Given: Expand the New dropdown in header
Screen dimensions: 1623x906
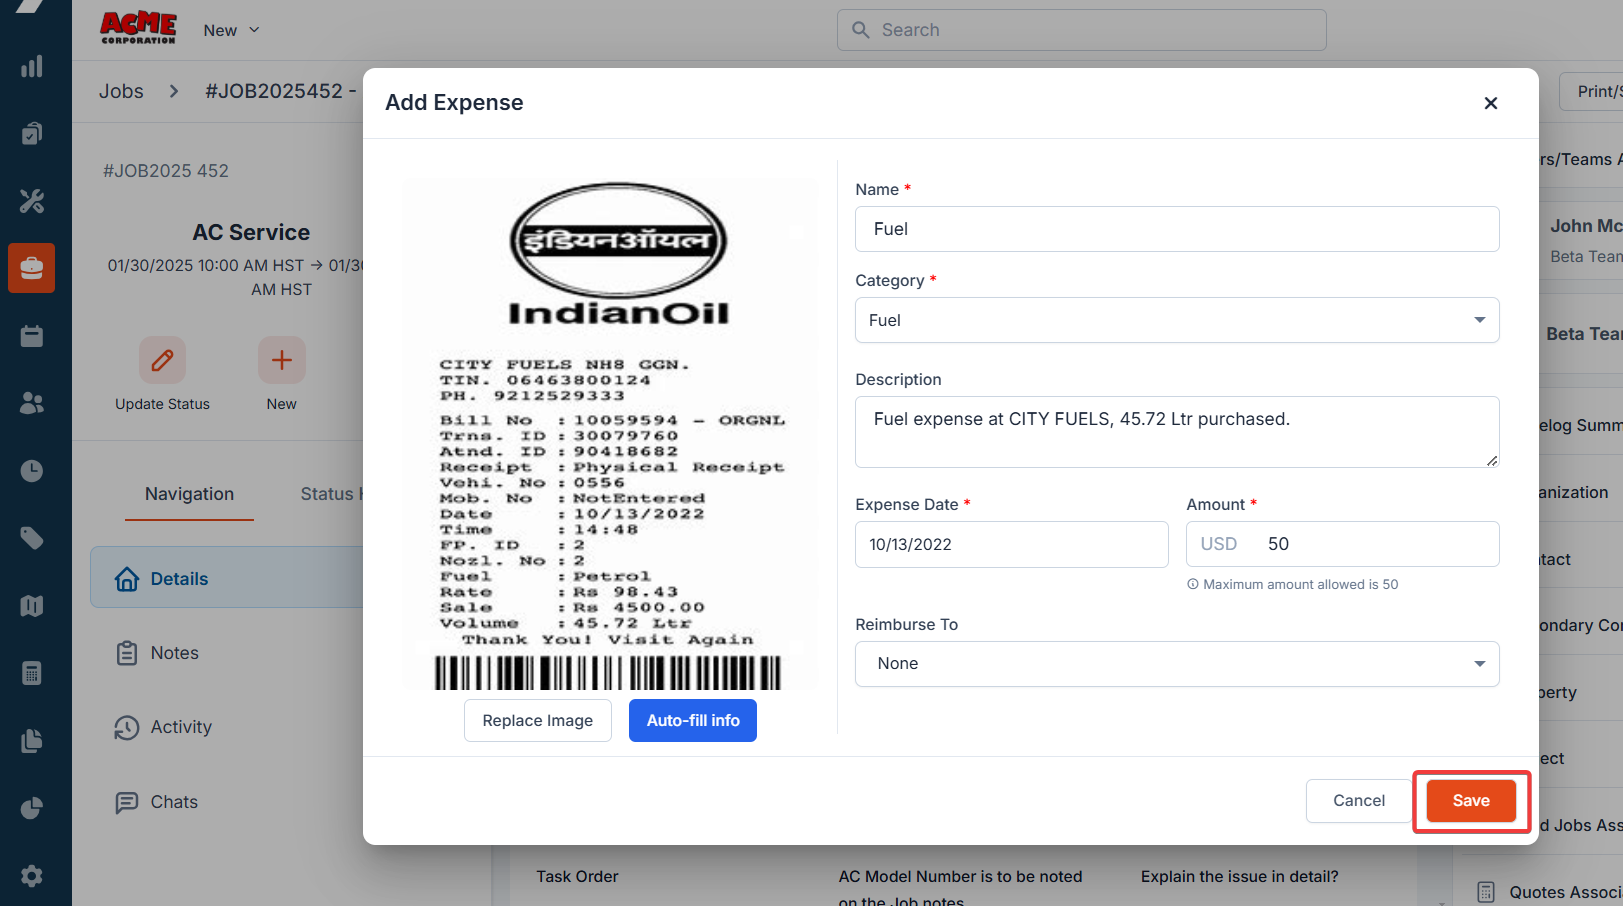Looking at the screenshot, I should tap(231, 30).
